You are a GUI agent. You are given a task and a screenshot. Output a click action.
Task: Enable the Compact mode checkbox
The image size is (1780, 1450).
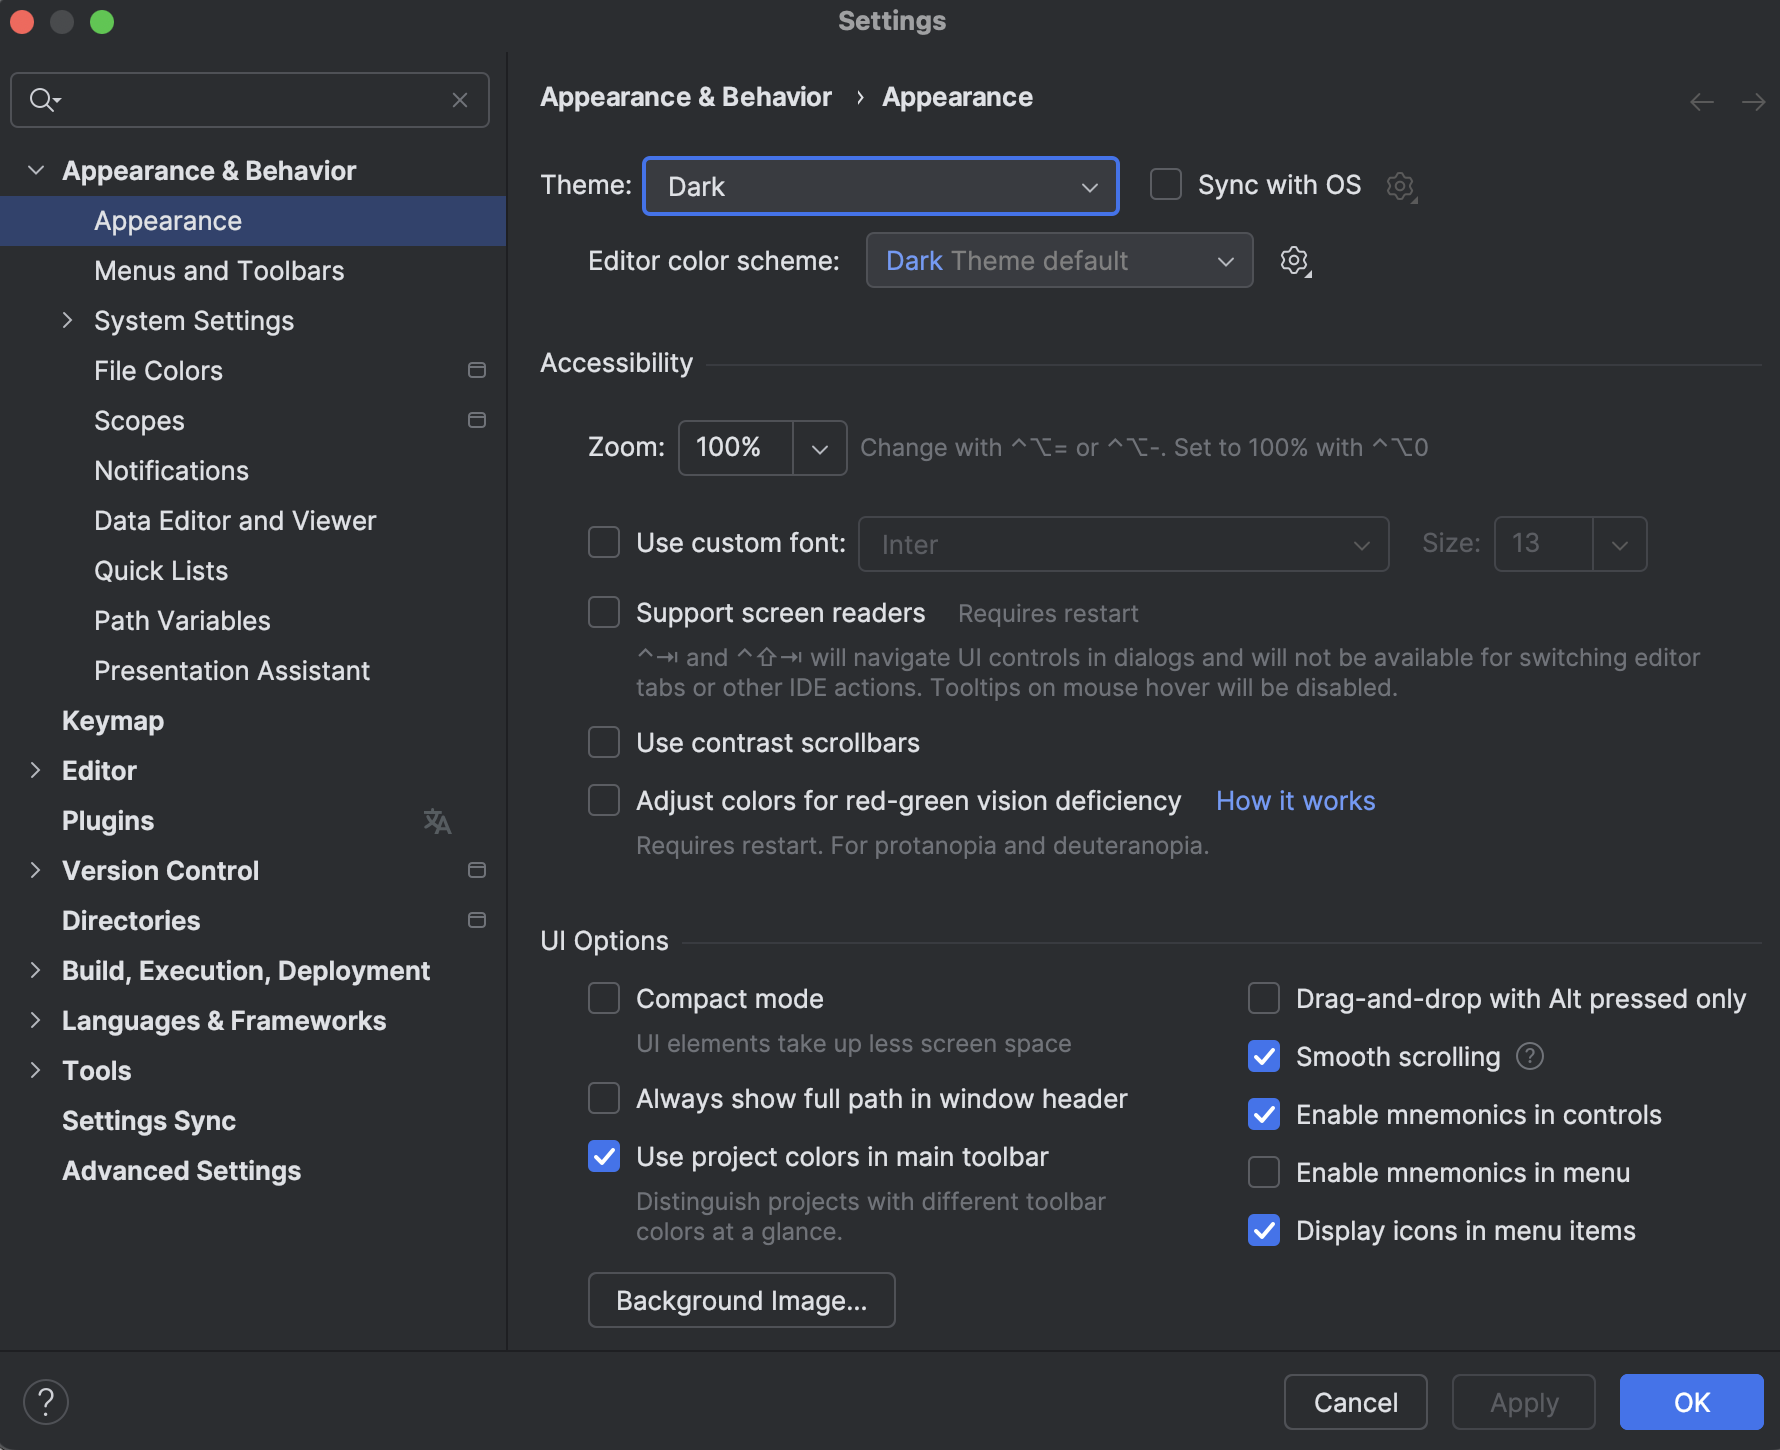(x=604, y=997)
